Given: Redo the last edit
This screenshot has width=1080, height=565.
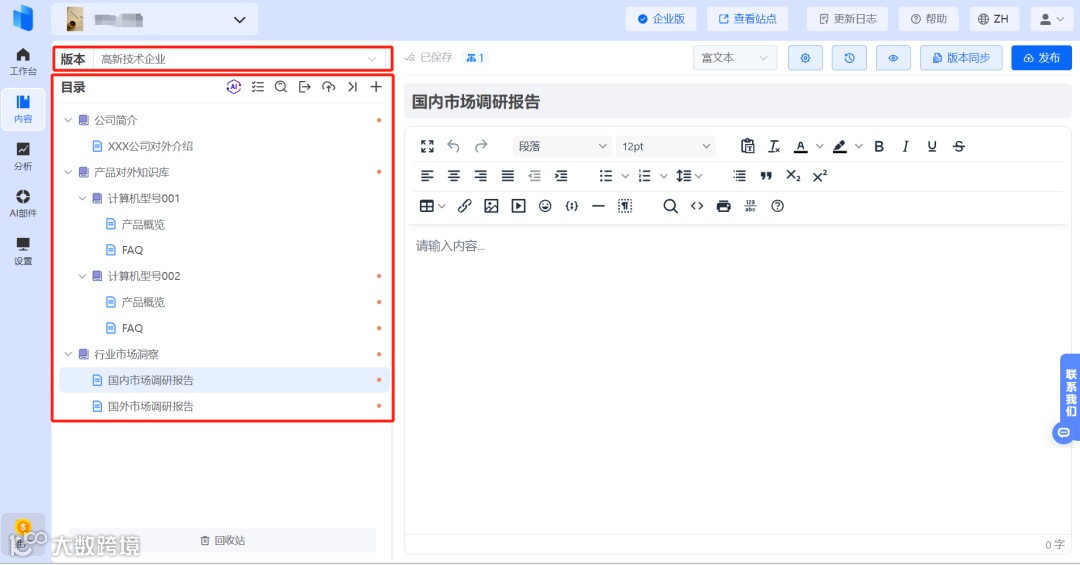Looking at the screenshot, I should [481, 146].
